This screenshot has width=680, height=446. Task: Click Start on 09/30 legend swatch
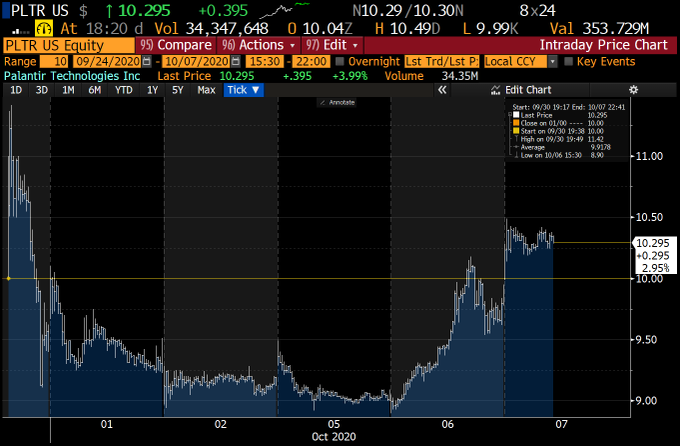pos(516,131)
